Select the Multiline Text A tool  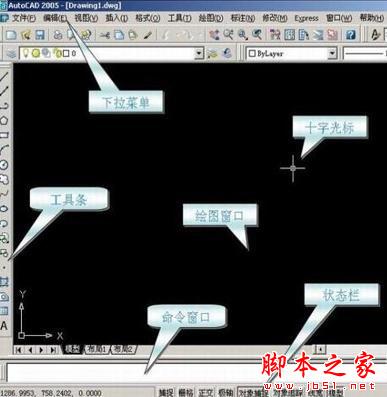4,326
